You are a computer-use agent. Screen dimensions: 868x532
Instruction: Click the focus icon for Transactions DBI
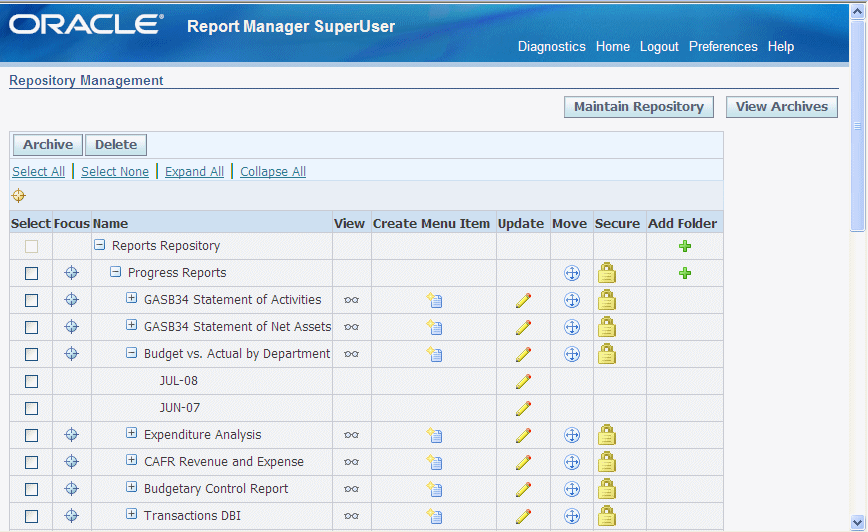pyautogui.click(x=71, y=515)
